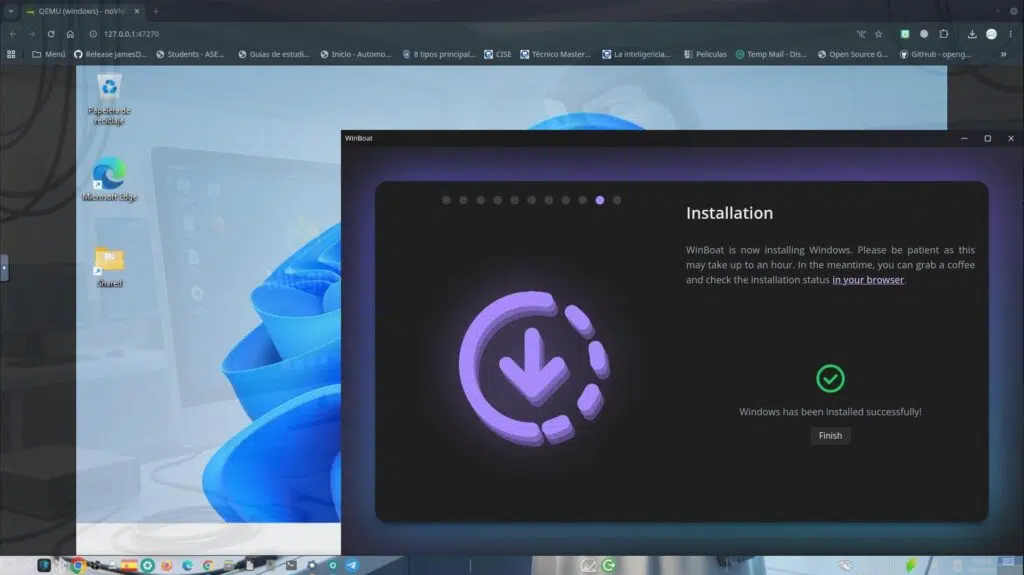Open browser three-dot menu

point(1010,34)
